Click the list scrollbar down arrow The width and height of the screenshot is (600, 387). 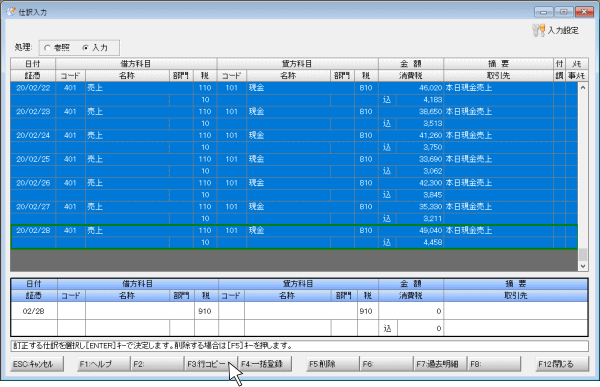coord(583,266)
